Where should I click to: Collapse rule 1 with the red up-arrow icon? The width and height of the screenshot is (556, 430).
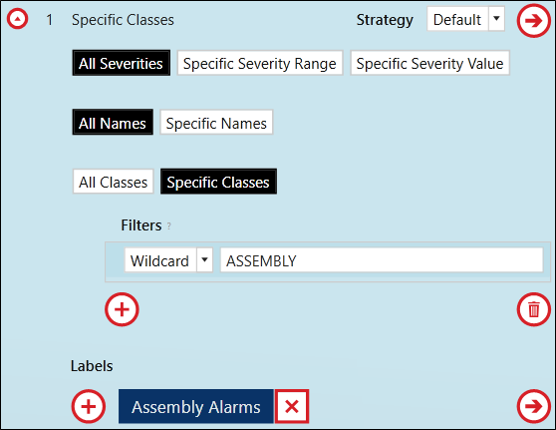point(17,19)
